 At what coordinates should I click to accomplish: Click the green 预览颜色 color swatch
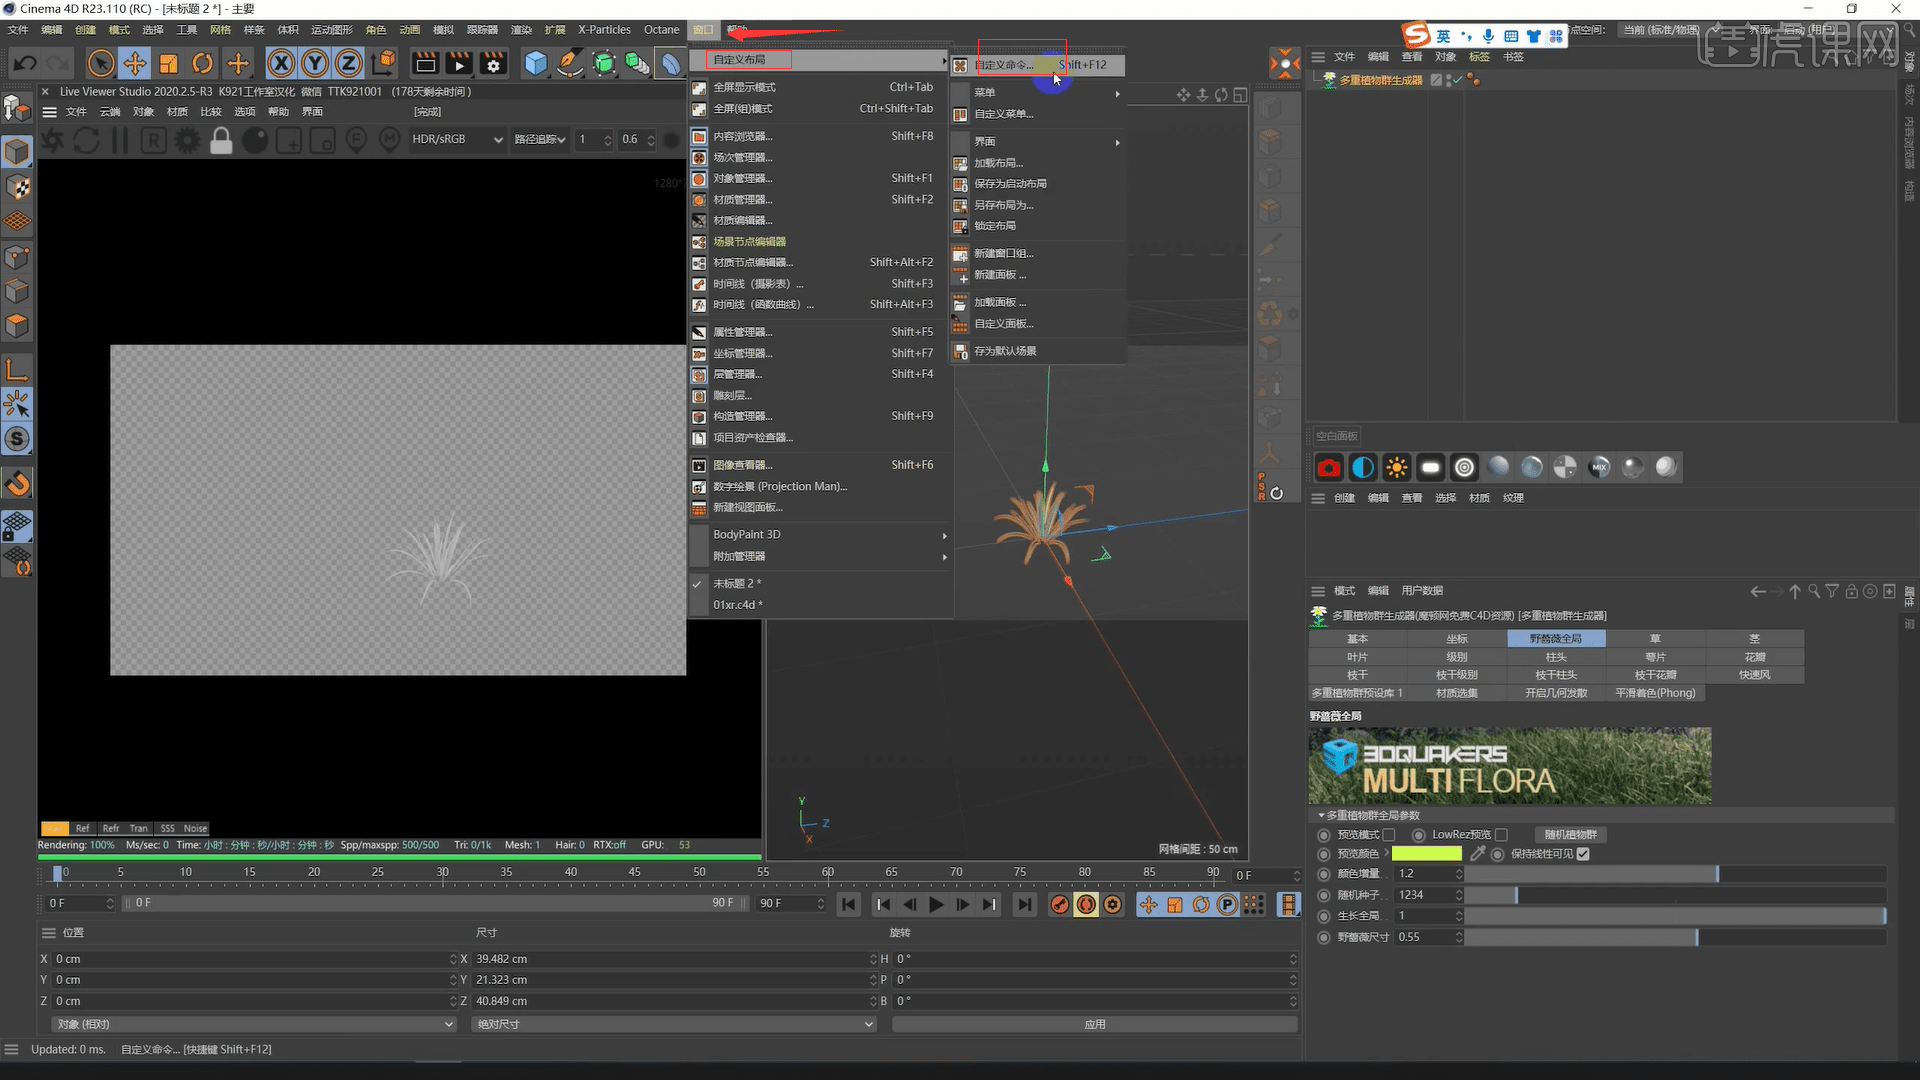(x=1427, y=853)
